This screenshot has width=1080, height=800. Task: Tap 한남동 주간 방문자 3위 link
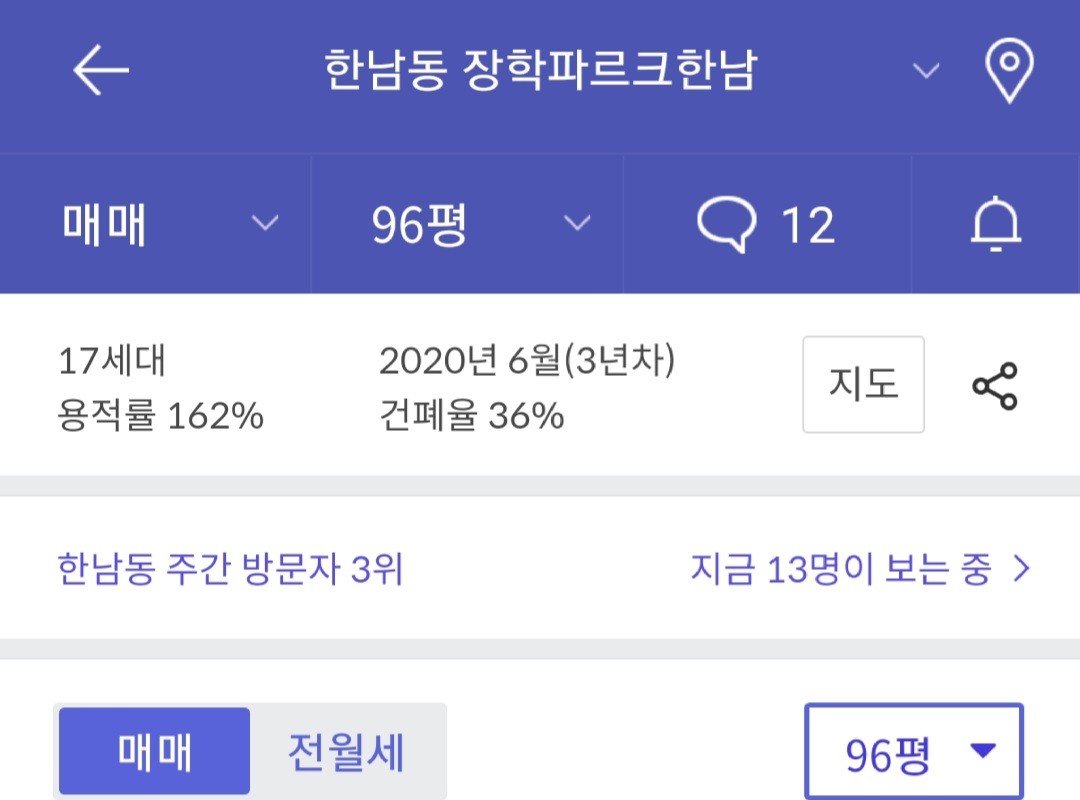230,570
